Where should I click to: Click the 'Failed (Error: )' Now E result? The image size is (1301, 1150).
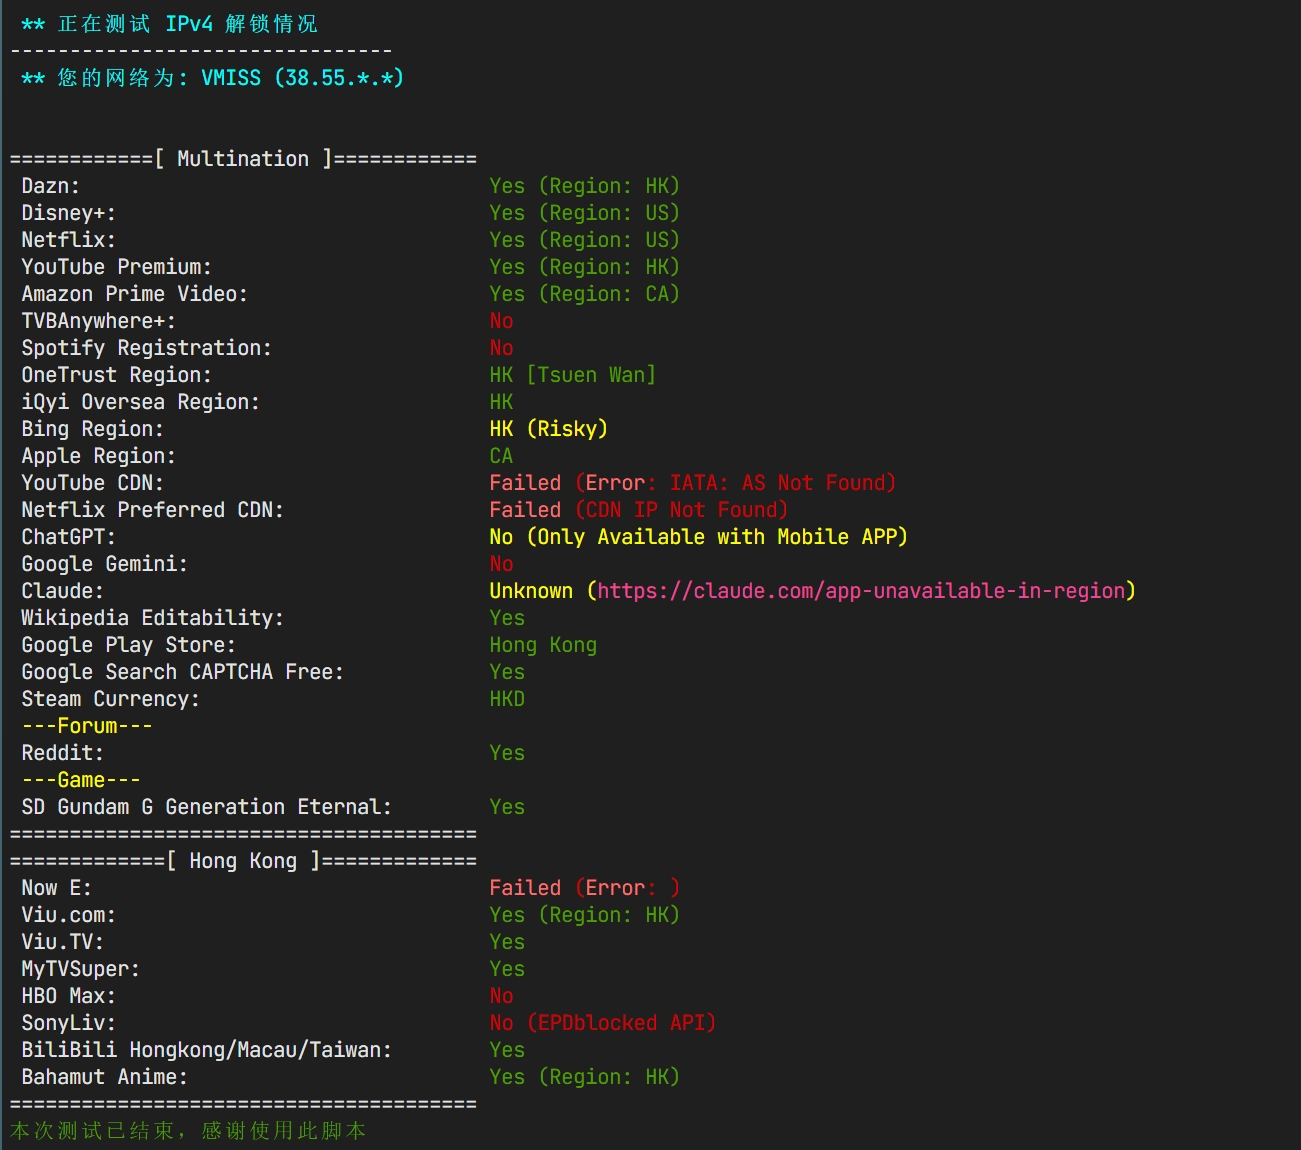coord(584,888)
